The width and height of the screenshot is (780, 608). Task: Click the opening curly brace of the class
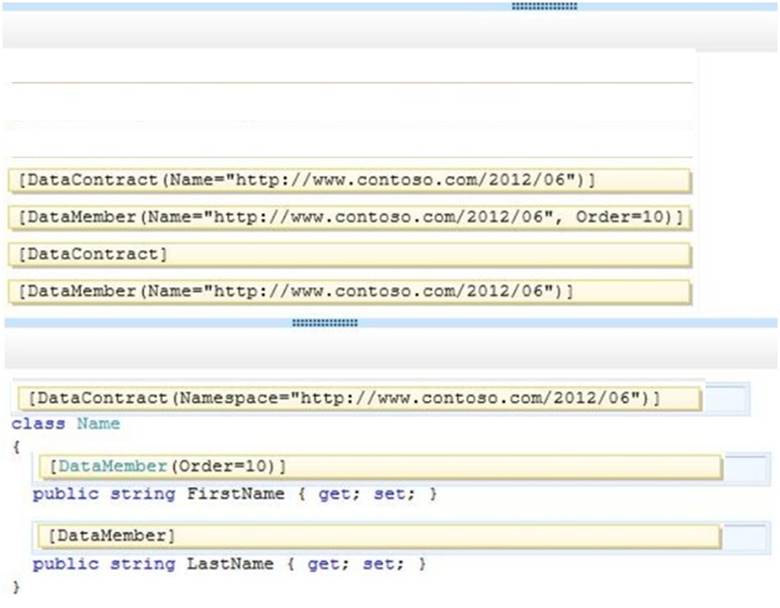click(15, 447)
